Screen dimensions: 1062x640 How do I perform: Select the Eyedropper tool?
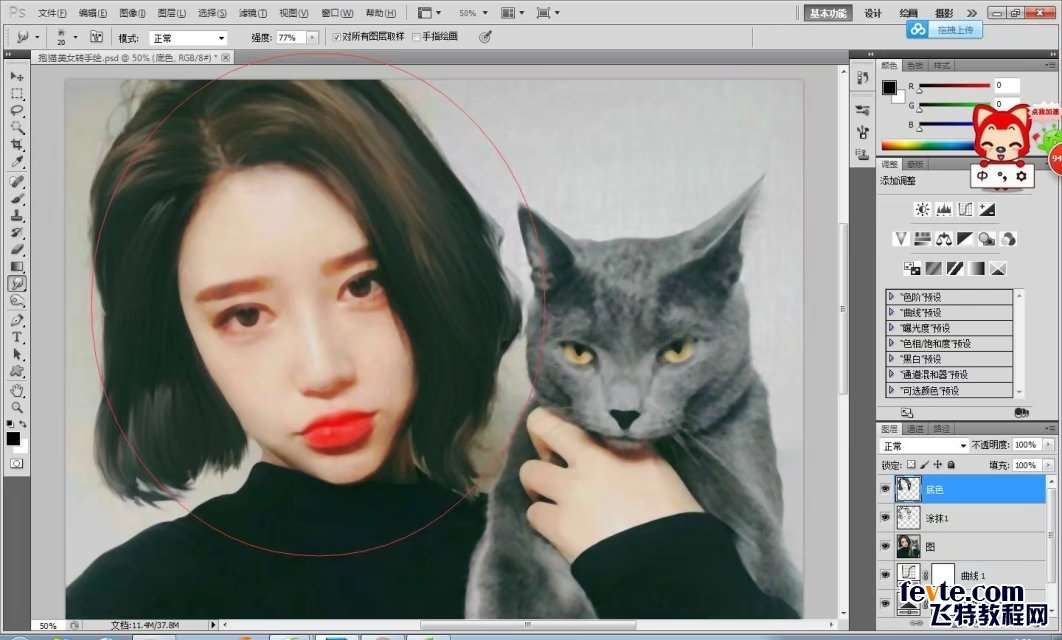point(17,162)
